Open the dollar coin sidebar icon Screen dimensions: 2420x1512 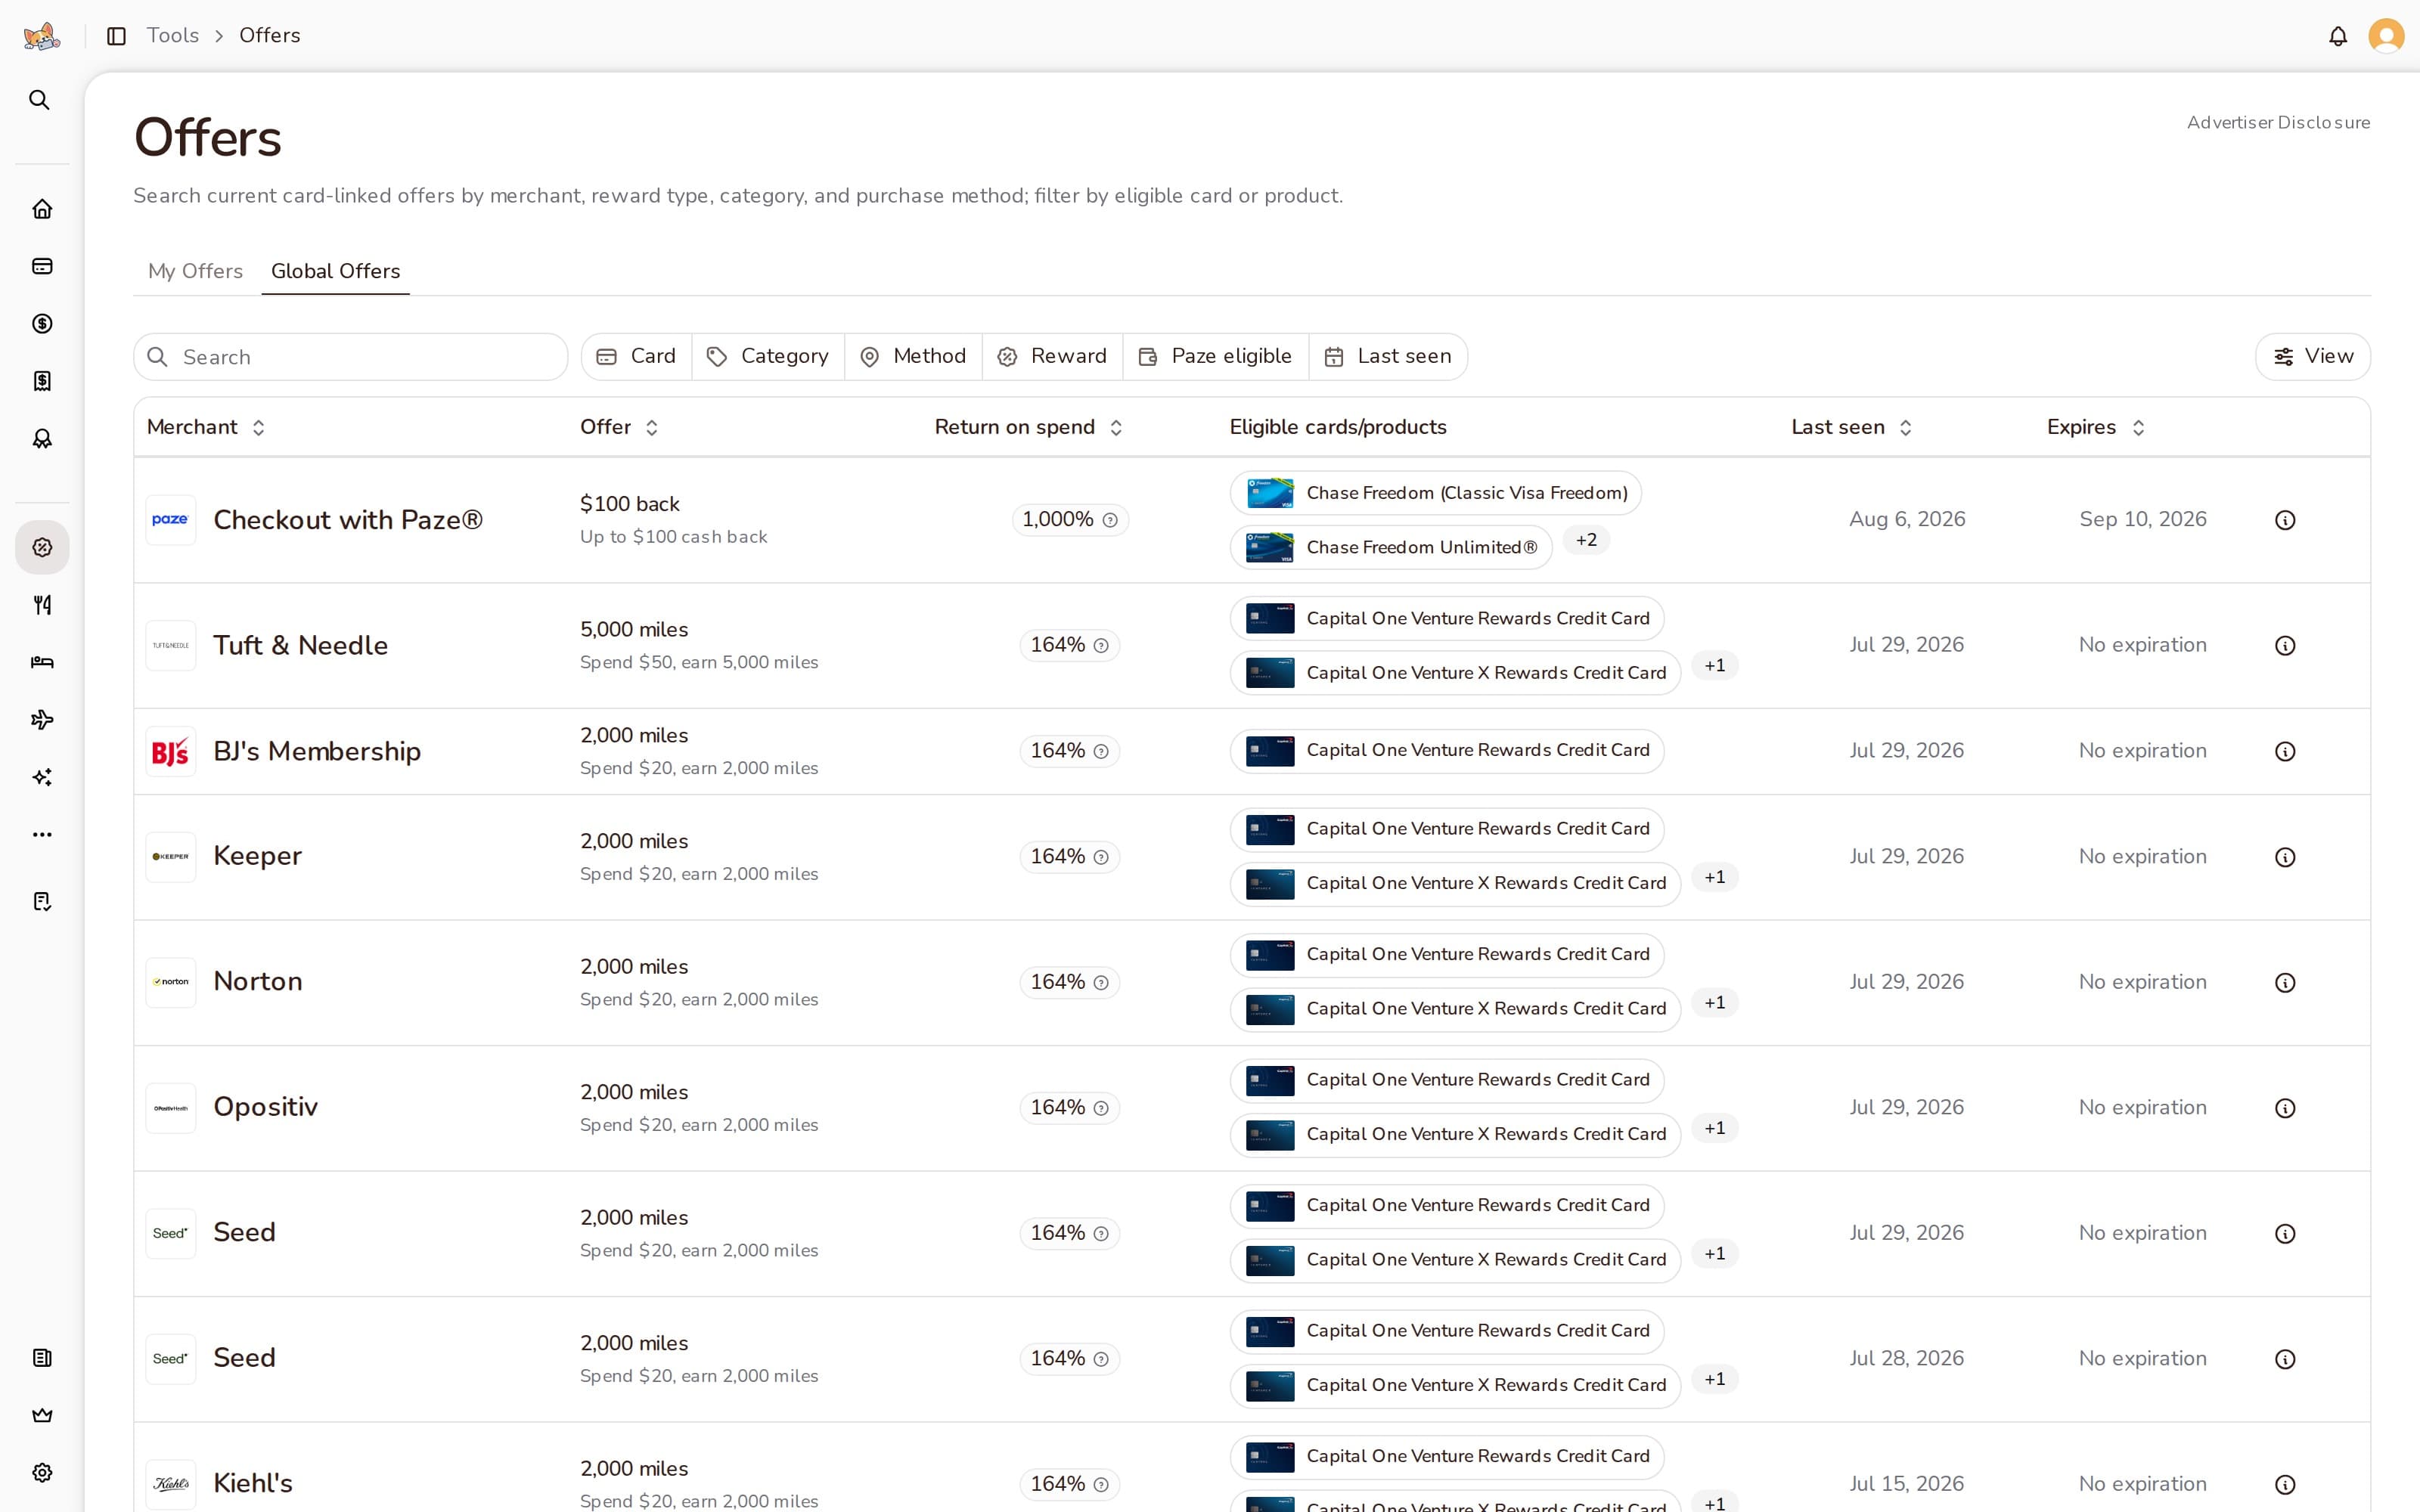[42, 324]
